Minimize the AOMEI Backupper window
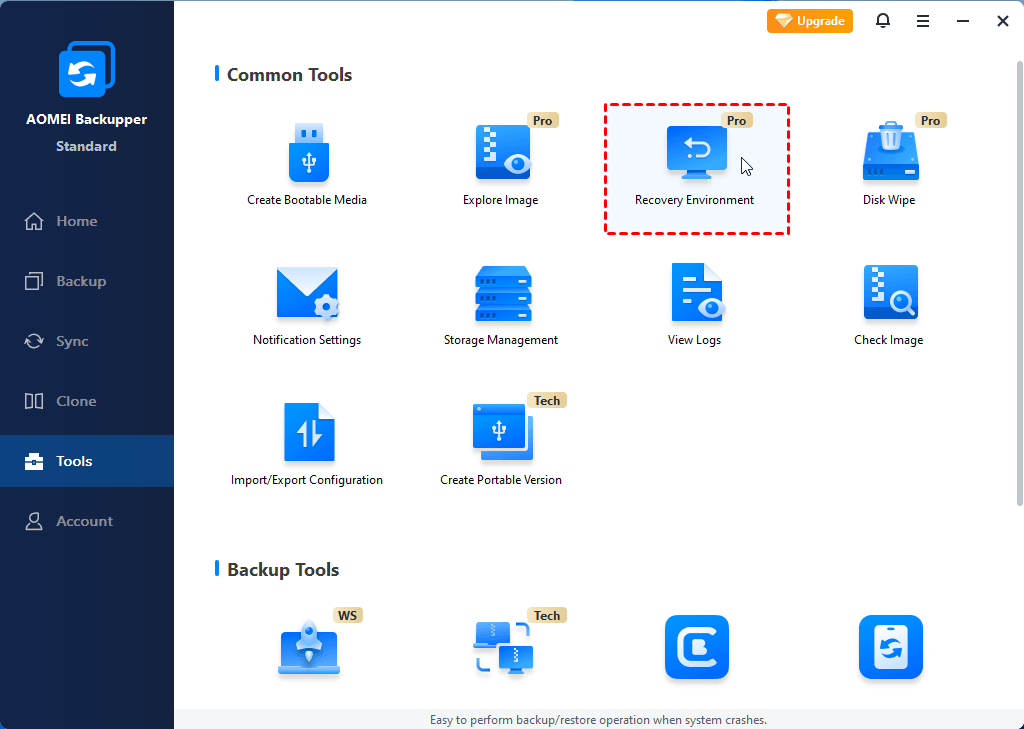1024x729 pixels. 963,22
